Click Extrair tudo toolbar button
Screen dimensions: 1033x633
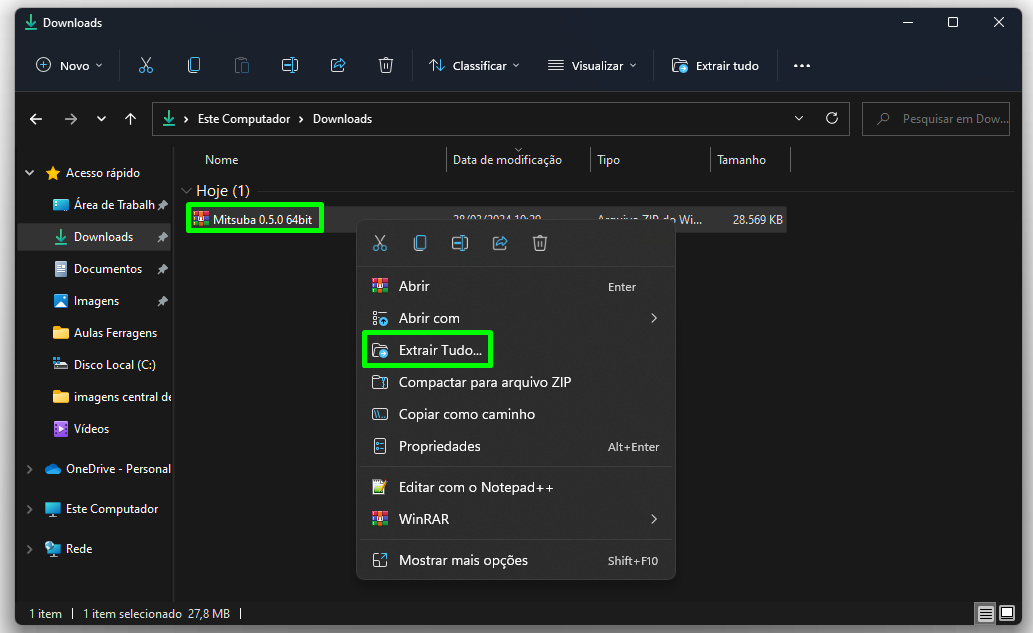coord(715,66)
